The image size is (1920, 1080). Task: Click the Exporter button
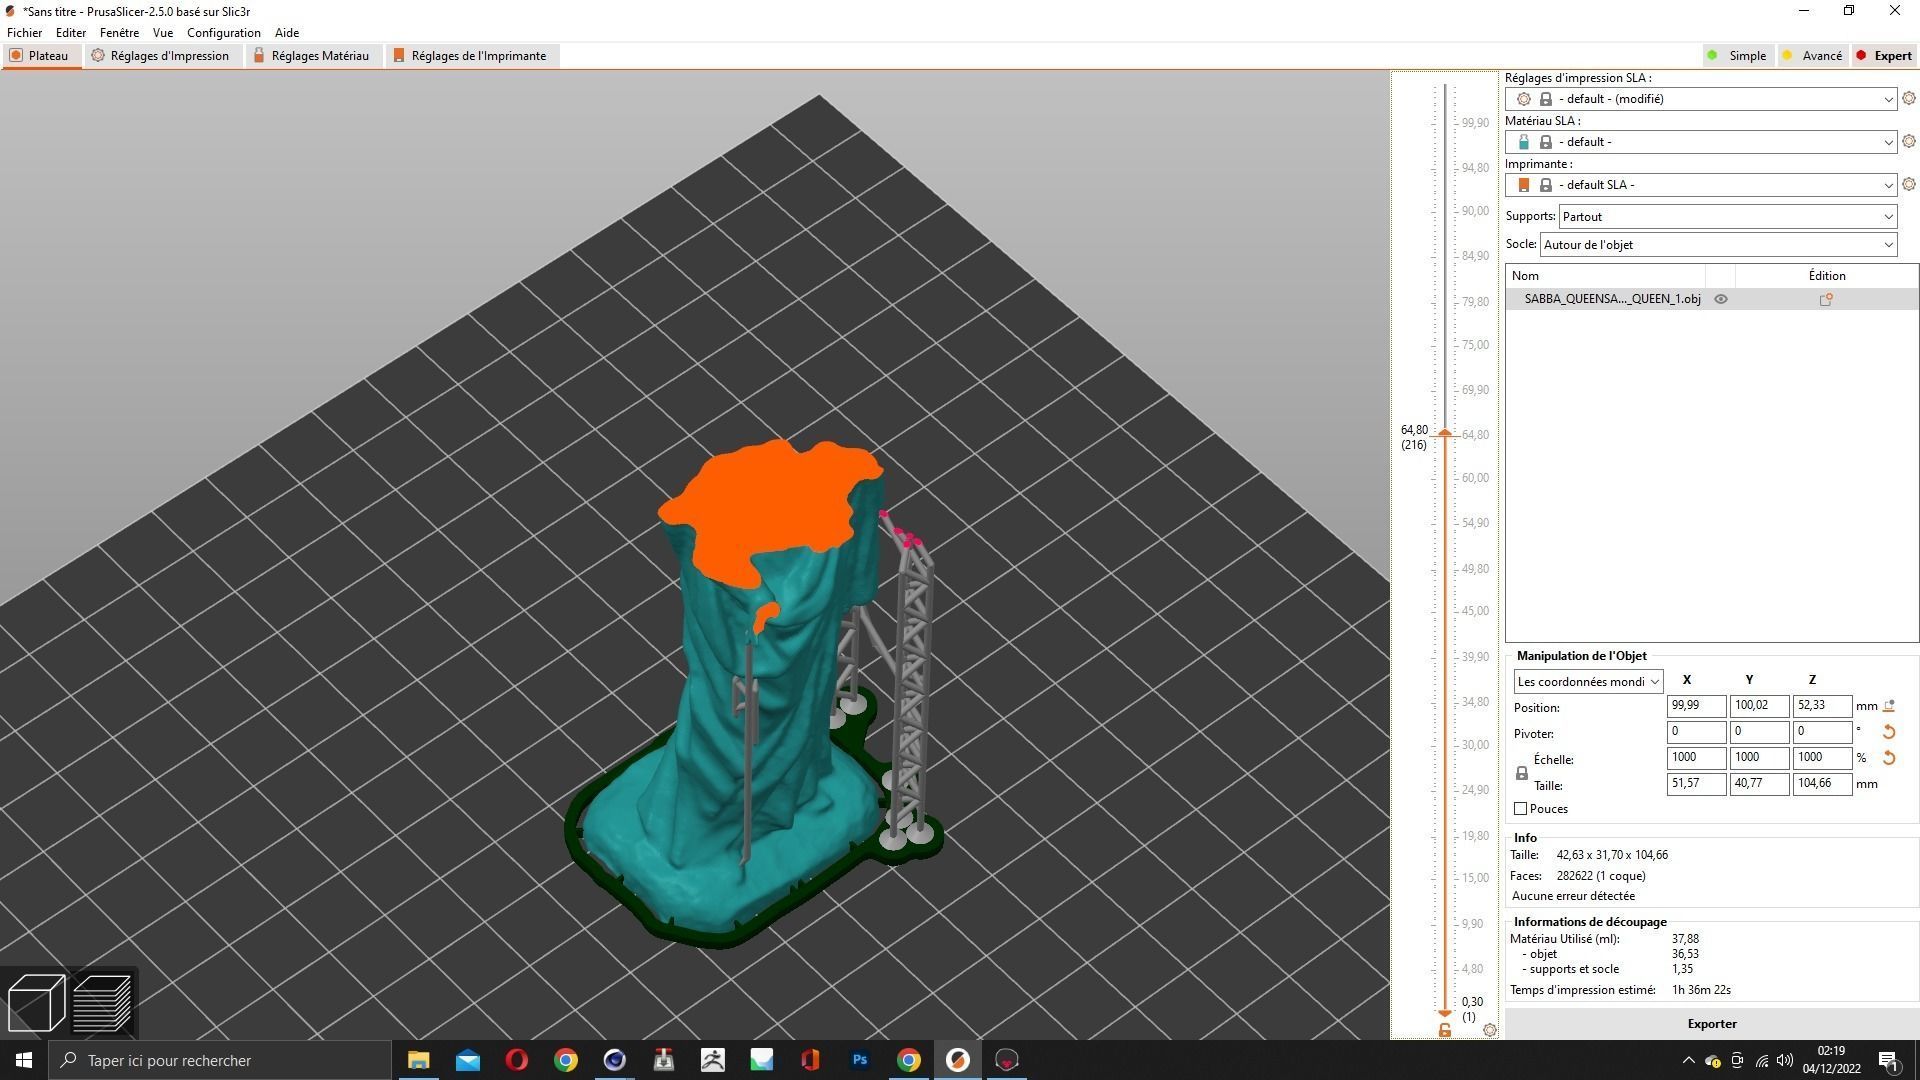click(1712, 1024)
